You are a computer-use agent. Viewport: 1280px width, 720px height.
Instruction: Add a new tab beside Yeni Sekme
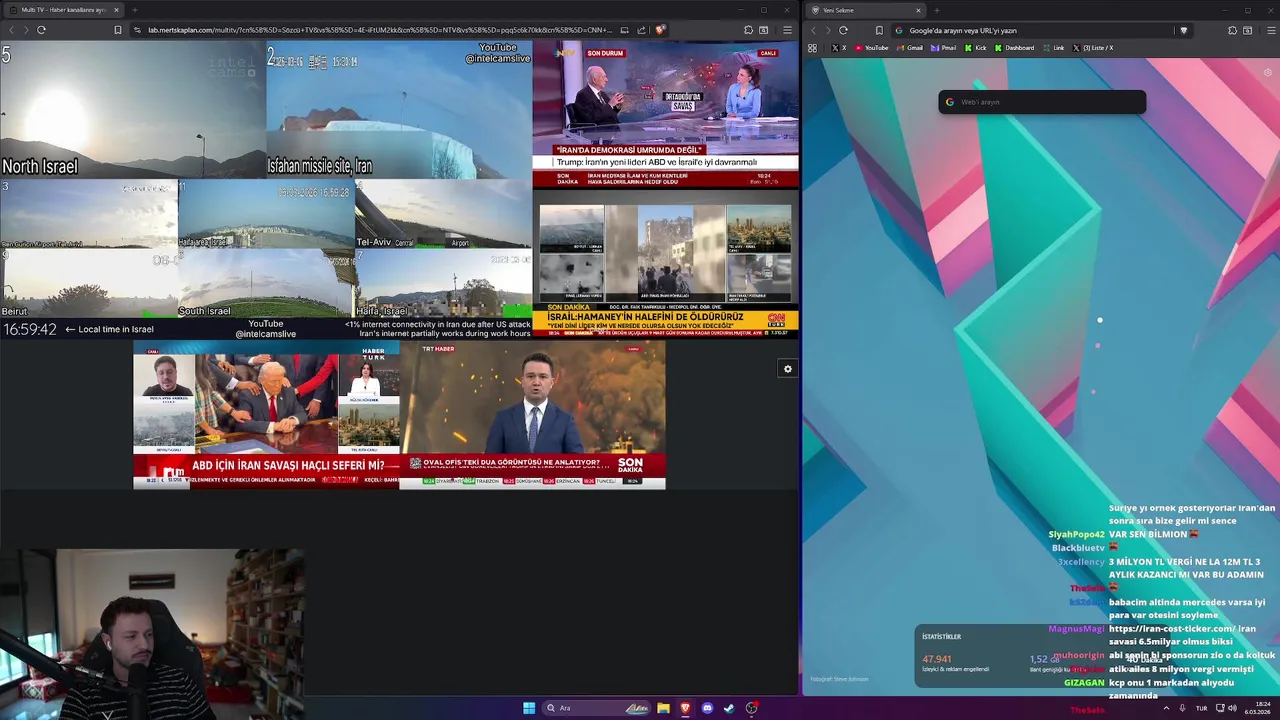pos(937,10)
